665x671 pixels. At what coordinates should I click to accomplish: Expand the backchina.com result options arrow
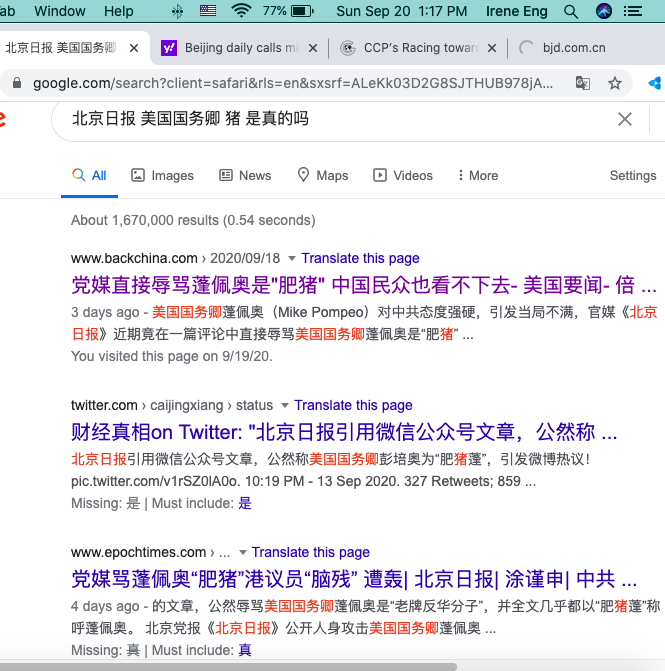pos(291,258)
